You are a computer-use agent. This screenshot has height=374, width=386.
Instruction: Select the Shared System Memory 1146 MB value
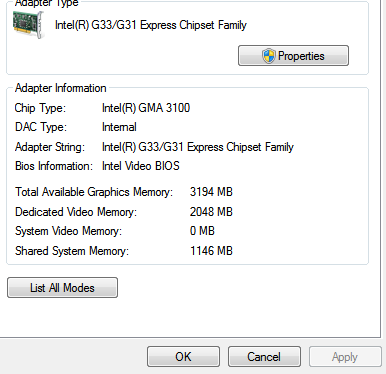point(211,251)
